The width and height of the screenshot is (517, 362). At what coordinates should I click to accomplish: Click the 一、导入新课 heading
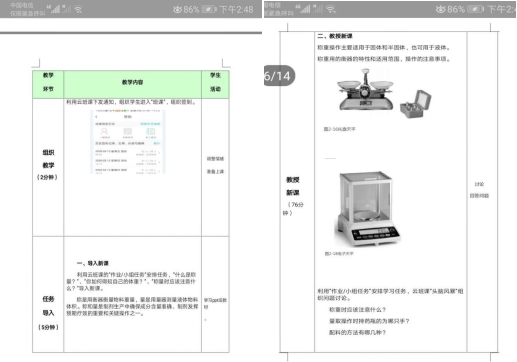(x=93, y=263)
